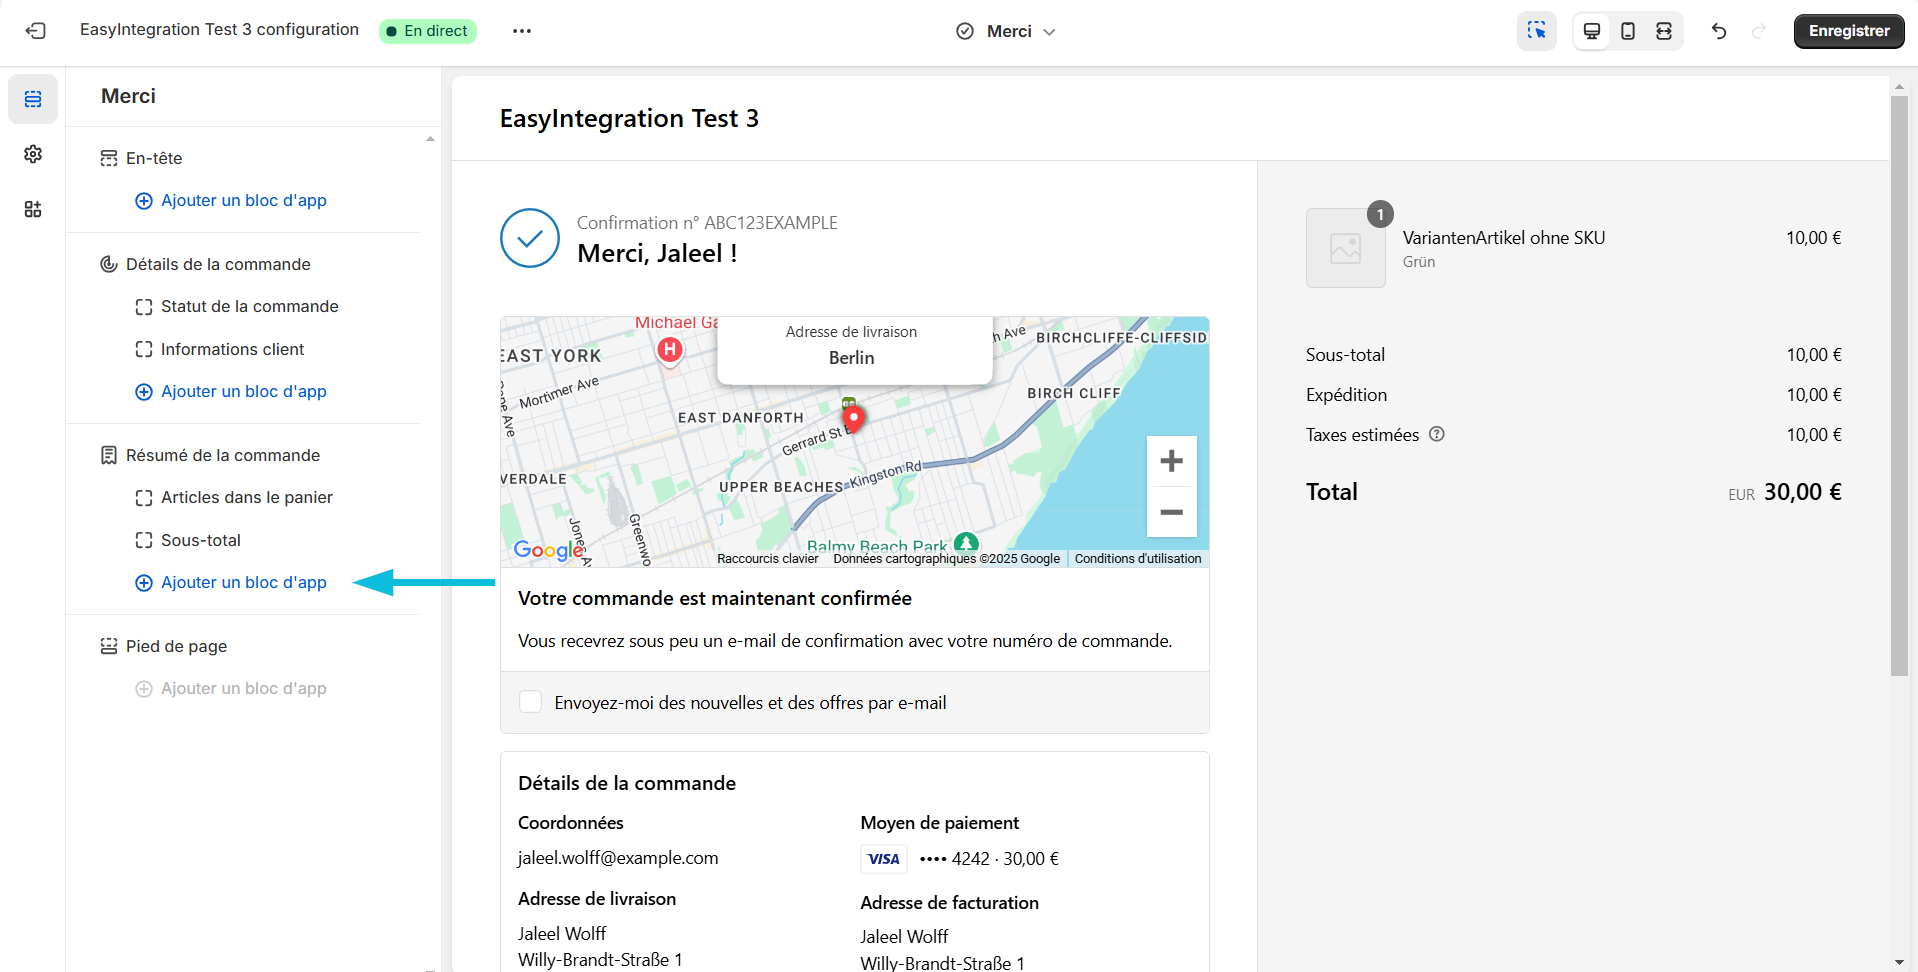
Task: Zoom out on the map
Action: click(x=1171, y=512)
